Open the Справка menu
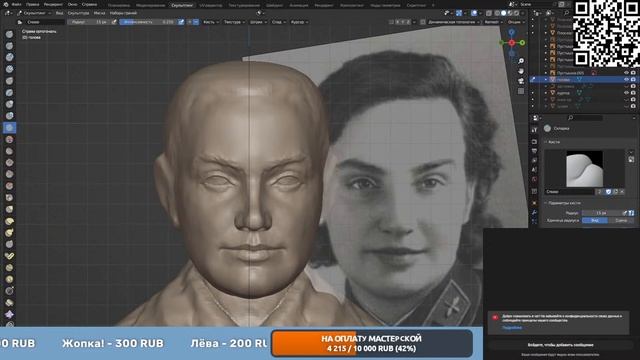 (89, 4)
